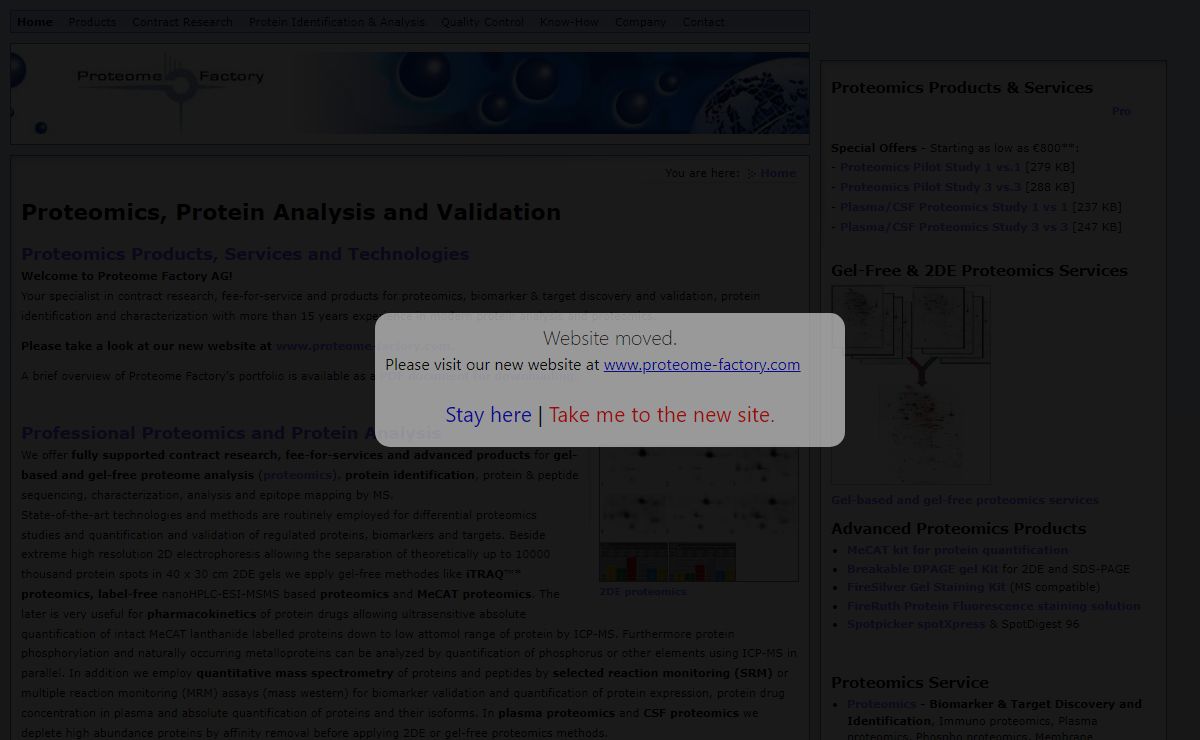
Task: Open the Know-How menu
Action: pyautogui.click(x=569, y=22)
